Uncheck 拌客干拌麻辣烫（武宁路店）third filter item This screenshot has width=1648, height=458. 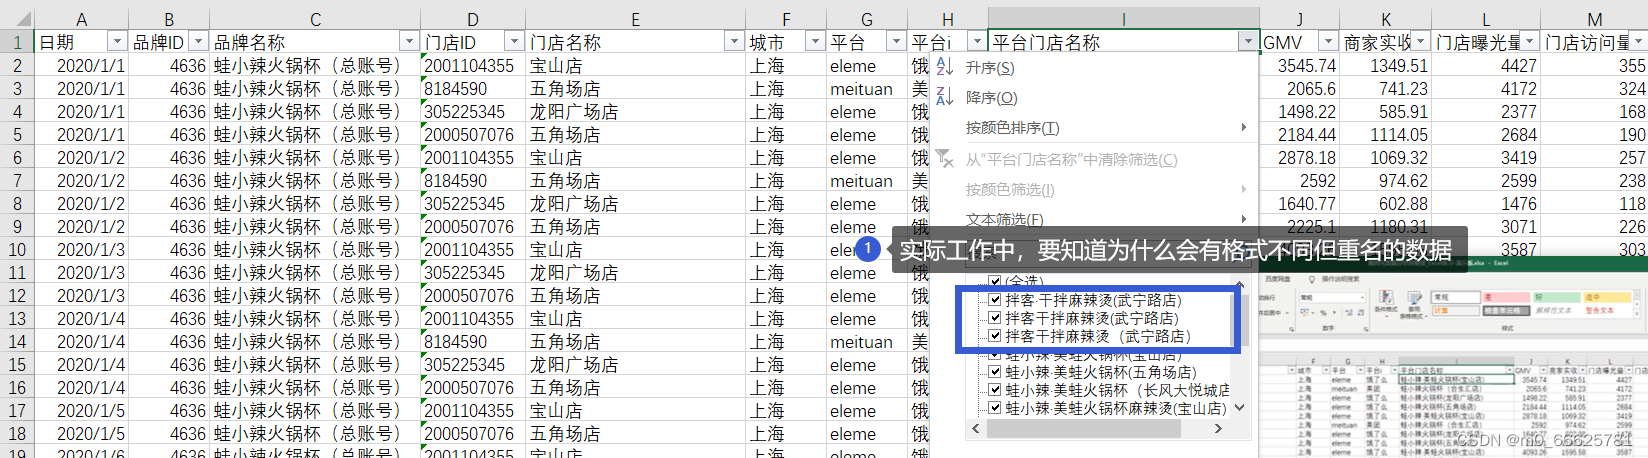tap(995, 336)
